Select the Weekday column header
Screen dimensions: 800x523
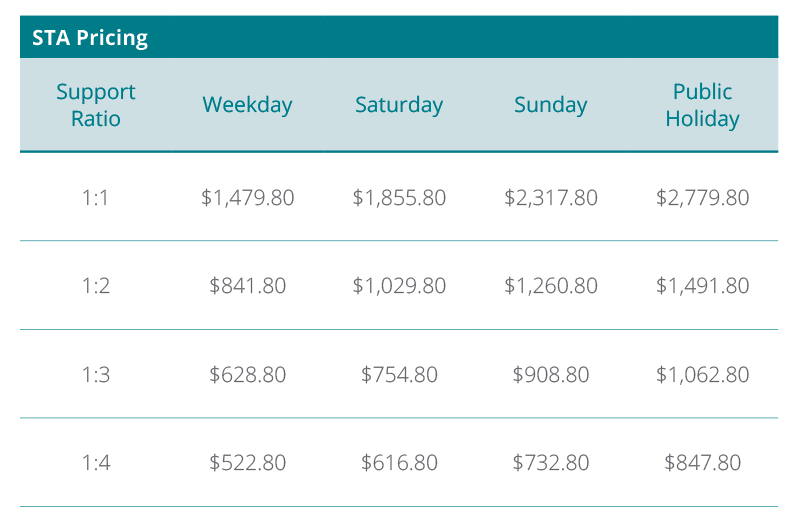click(x=247, y=105)
